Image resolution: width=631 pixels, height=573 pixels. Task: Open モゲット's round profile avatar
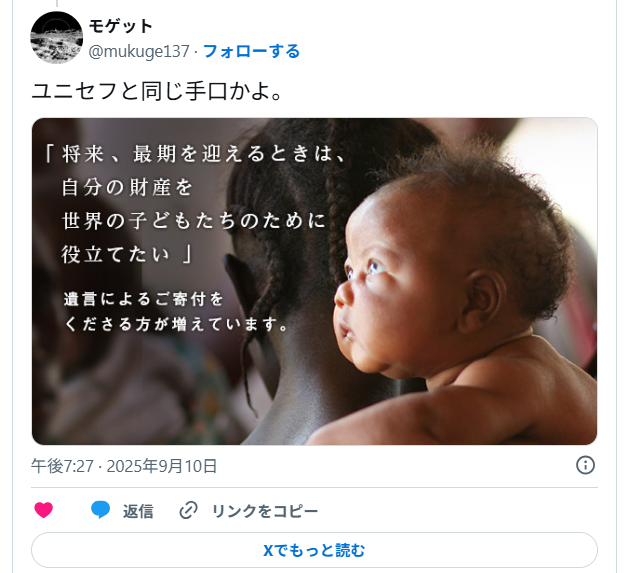point(56,37)
